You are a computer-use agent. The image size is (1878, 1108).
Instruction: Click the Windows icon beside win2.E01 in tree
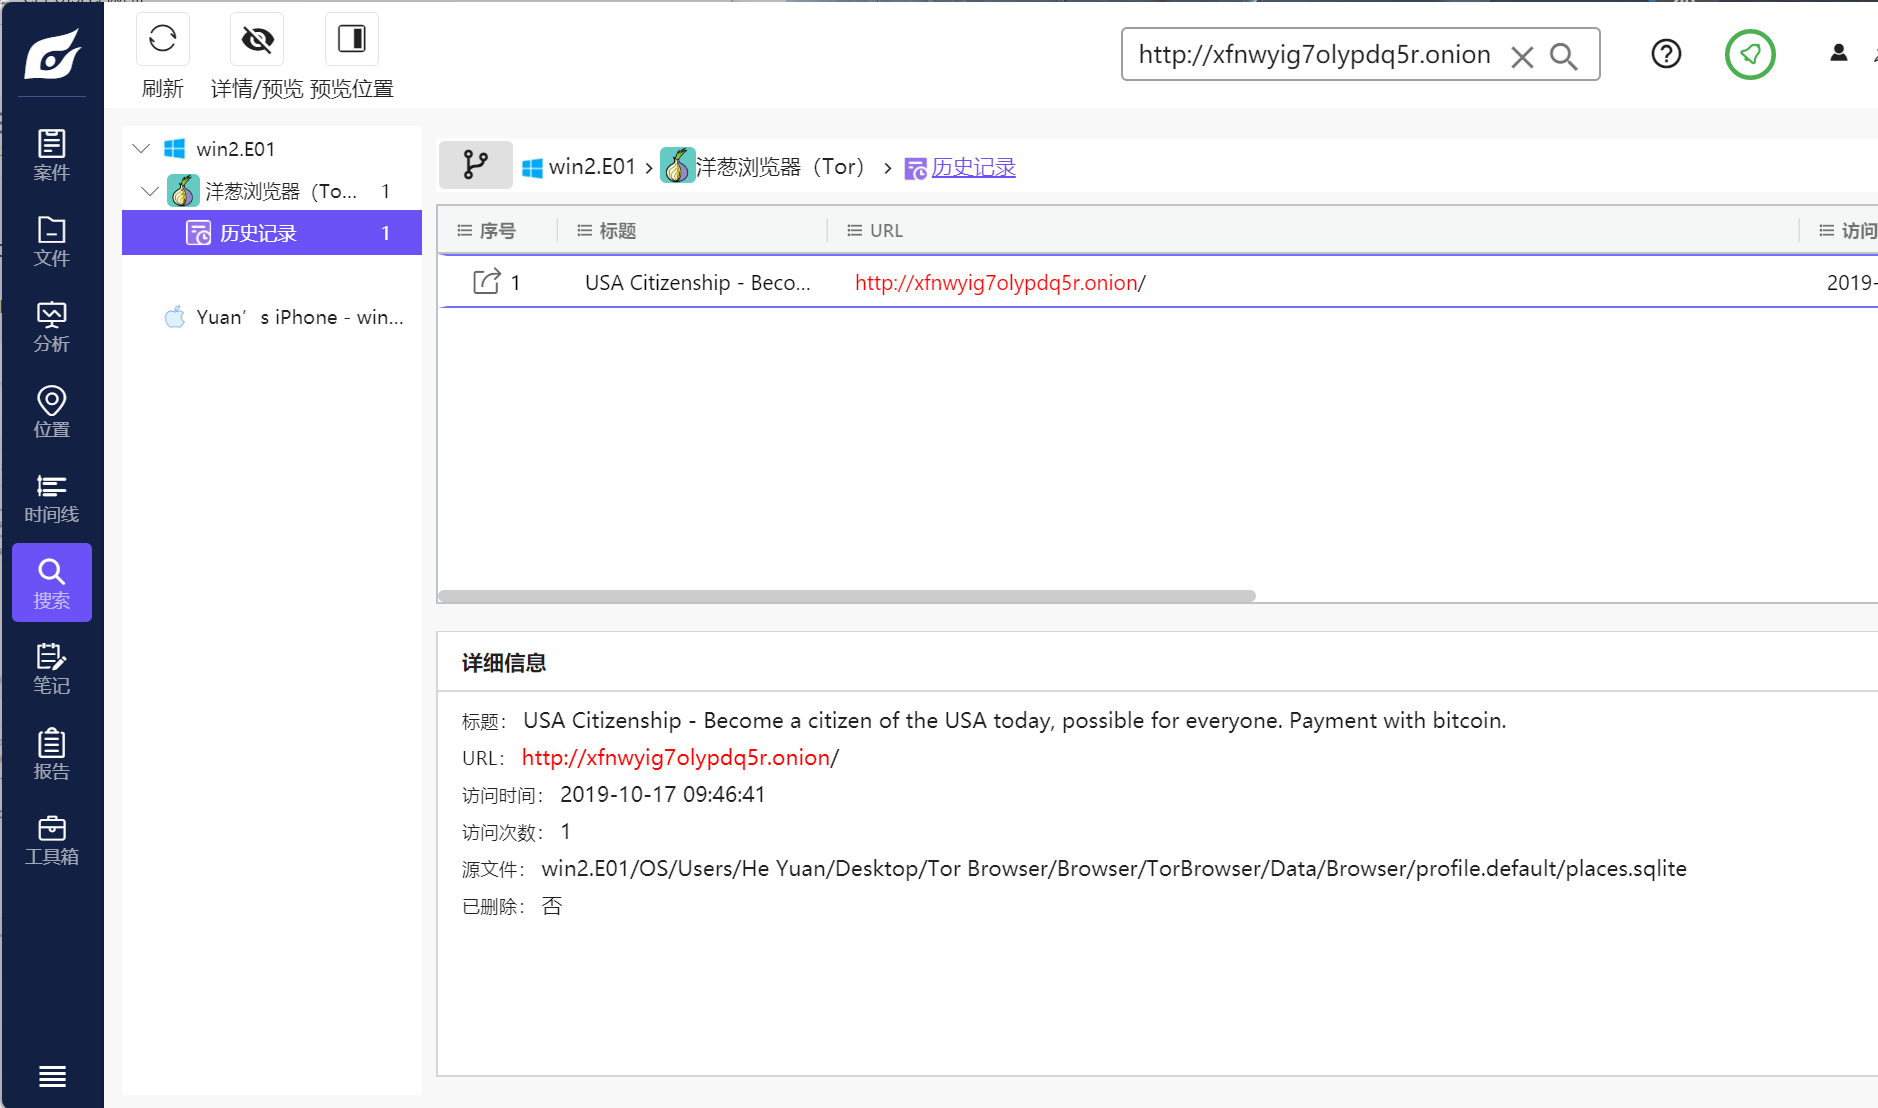click(x=175, y=149)
